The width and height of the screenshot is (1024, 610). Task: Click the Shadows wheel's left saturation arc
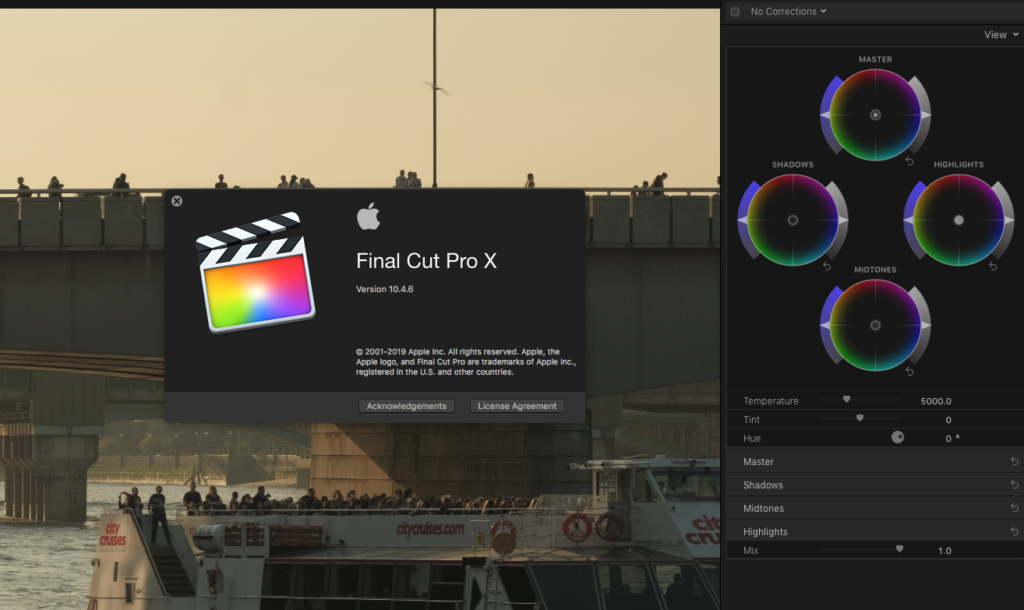click(x=744, y=220)
